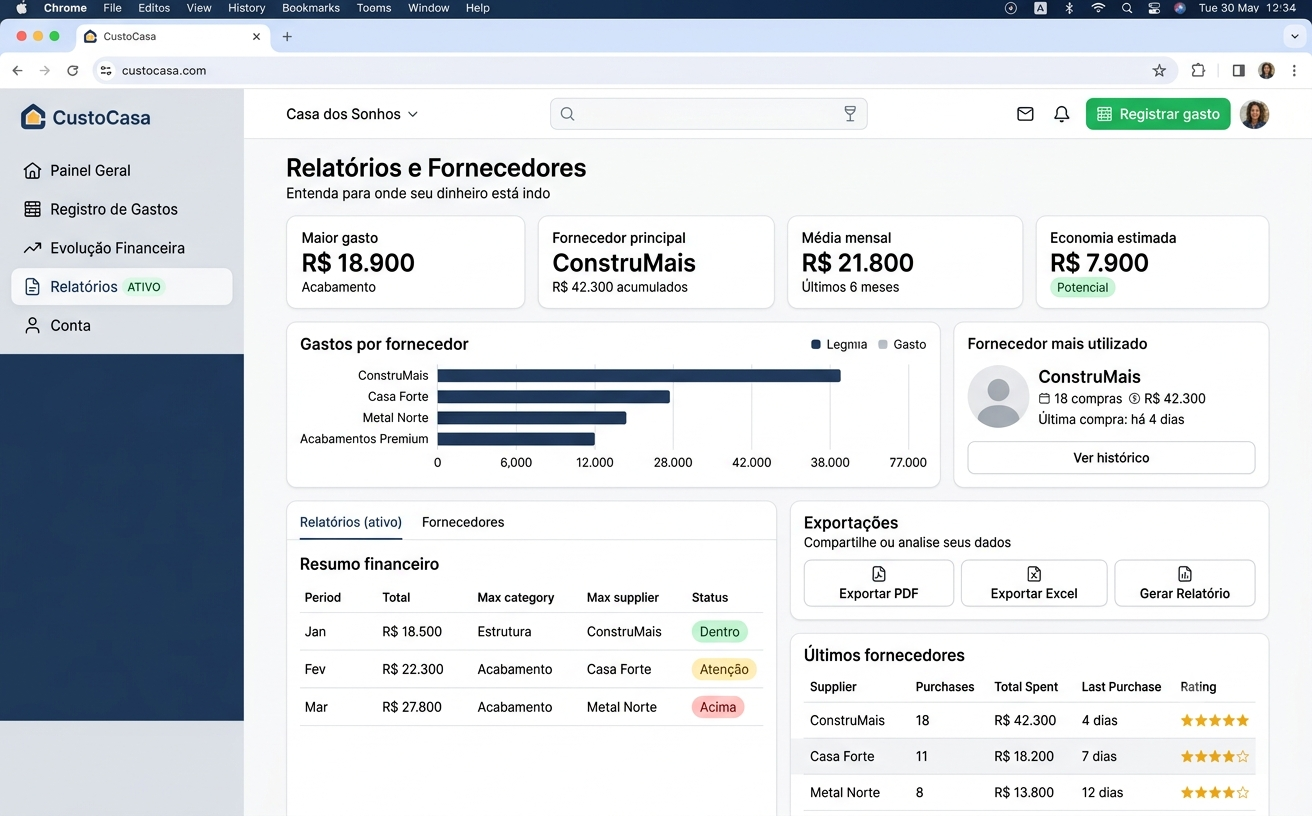The image size is (1312, 816).
Task: Click macOS Spotlight search icon
Action: coord(1127,8)
